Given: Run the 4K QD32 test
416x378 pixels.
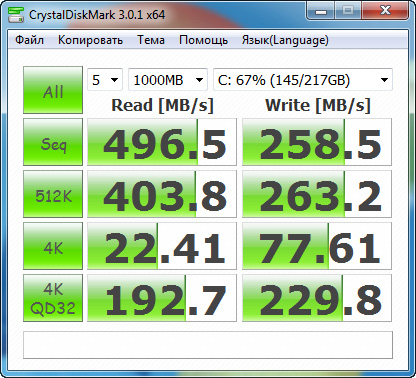Looking at the screenshot, I should click(53, 298).
